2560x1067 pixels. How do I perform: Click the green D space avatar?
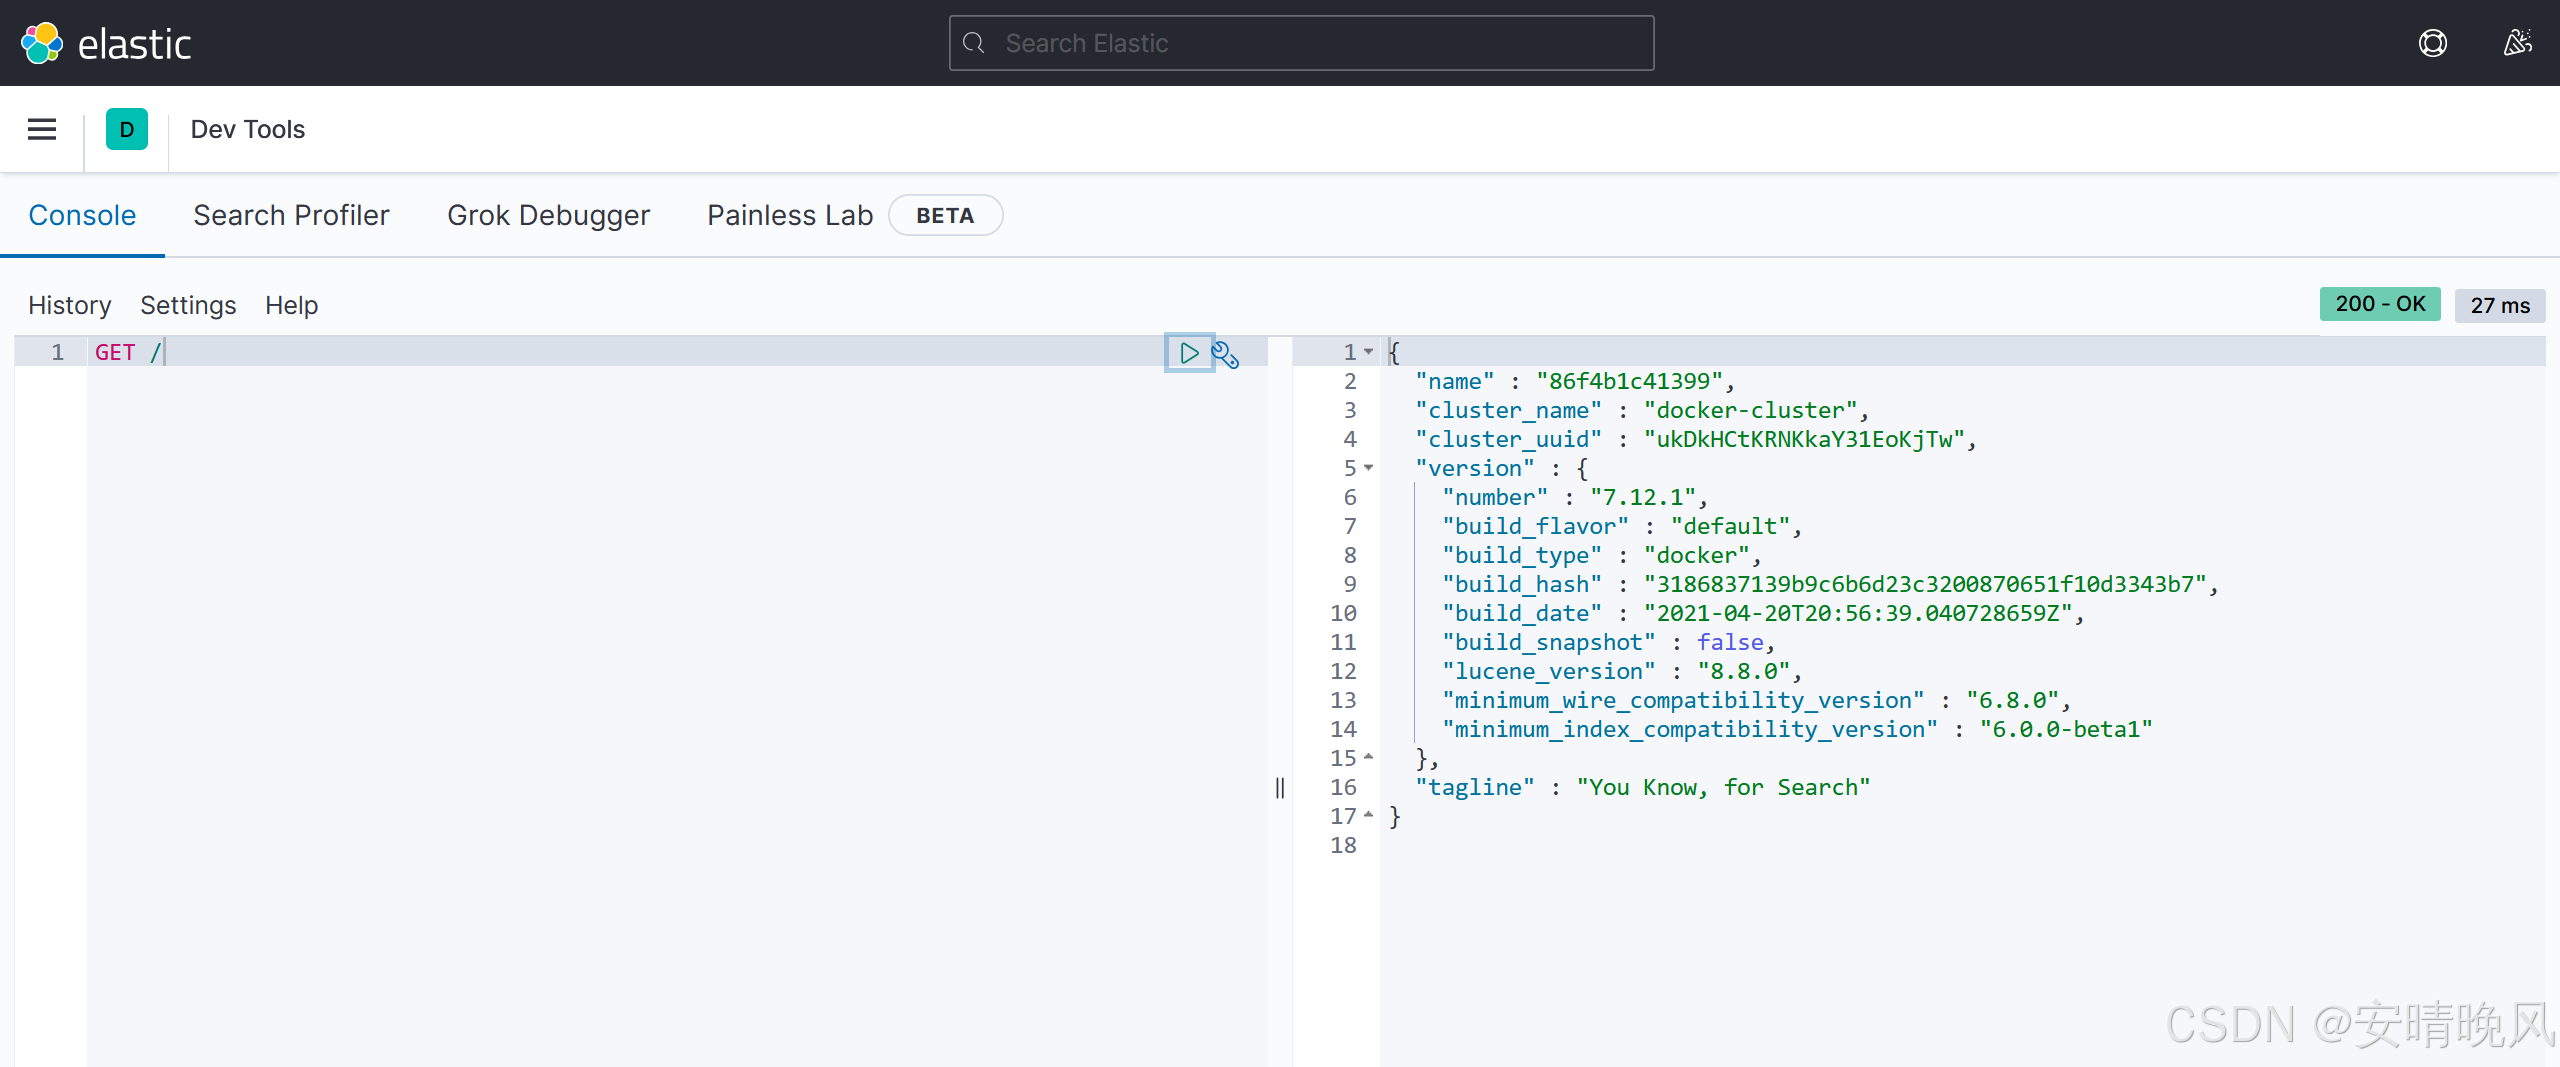click(x=127, y=129)
